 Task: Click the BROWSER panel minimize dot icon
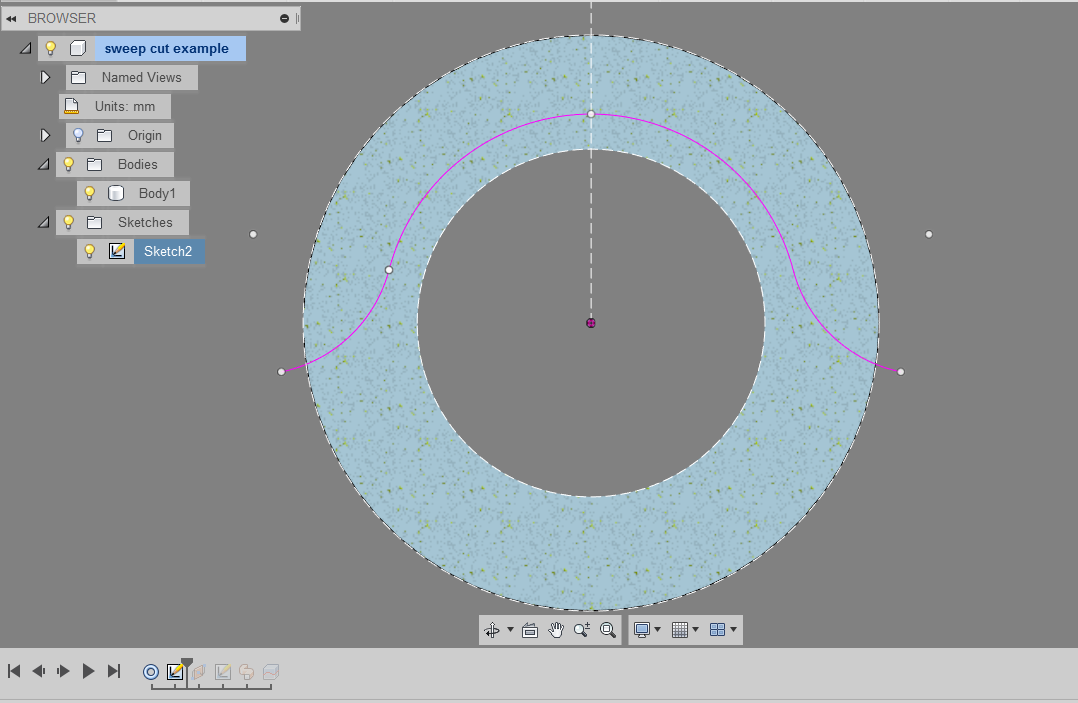(284, 19)
